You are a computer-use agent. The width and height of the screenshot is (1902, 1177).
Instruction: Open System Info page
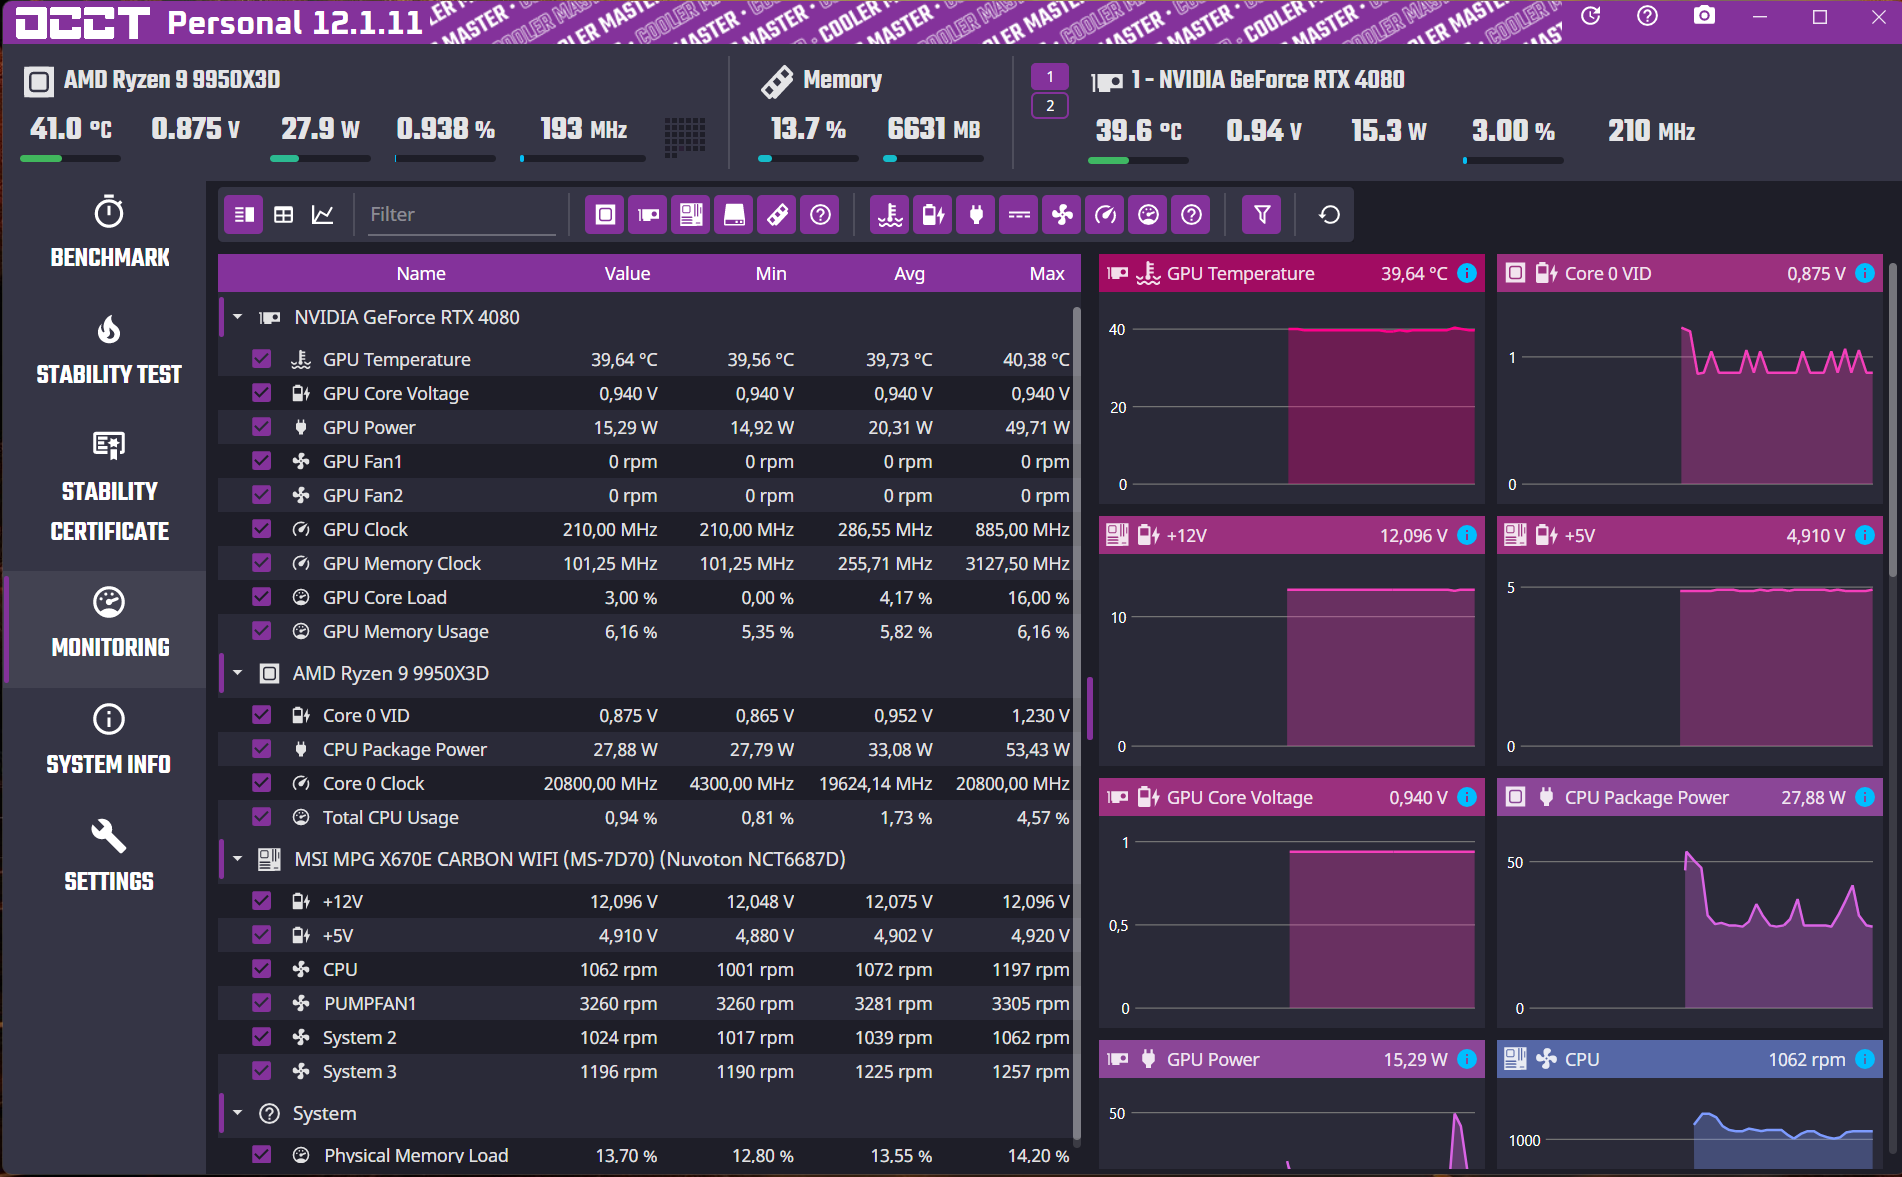[109, 739]
